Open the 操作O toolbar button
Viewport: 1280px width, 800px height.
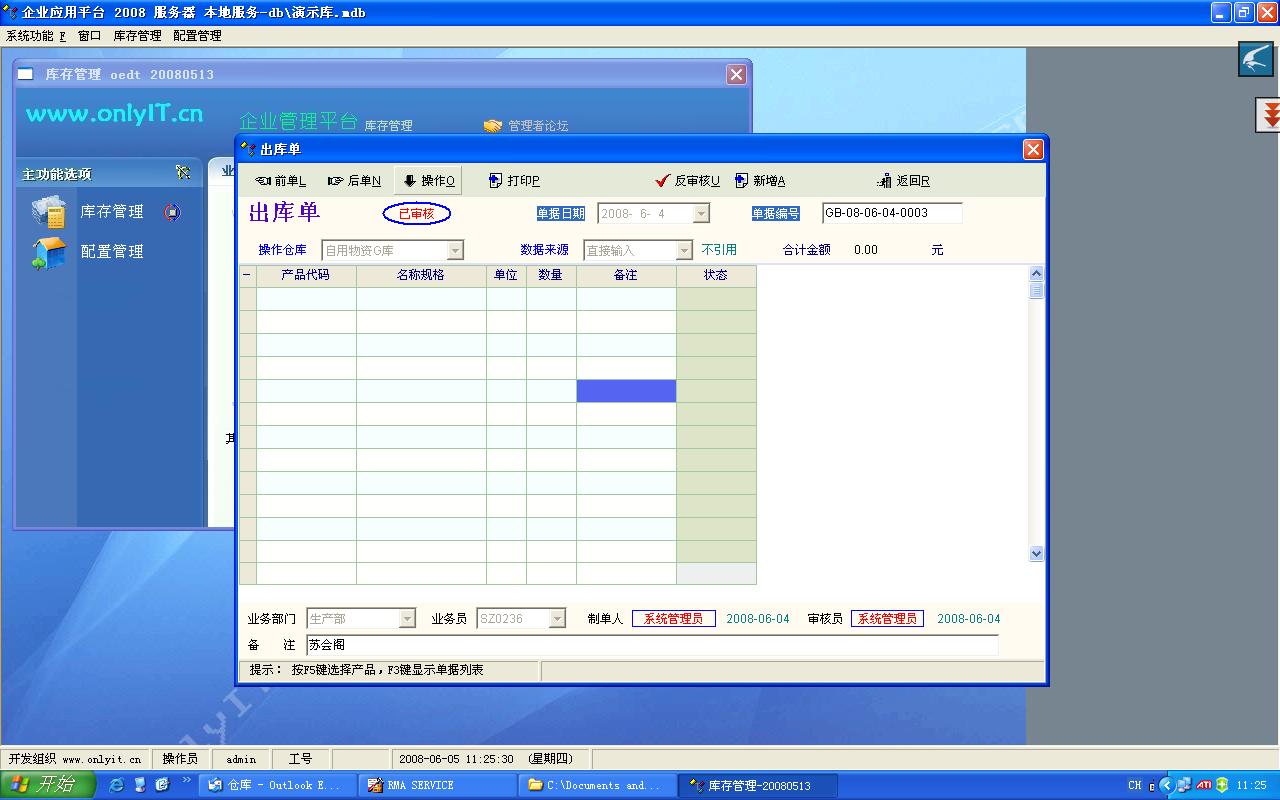coord(428,181)
